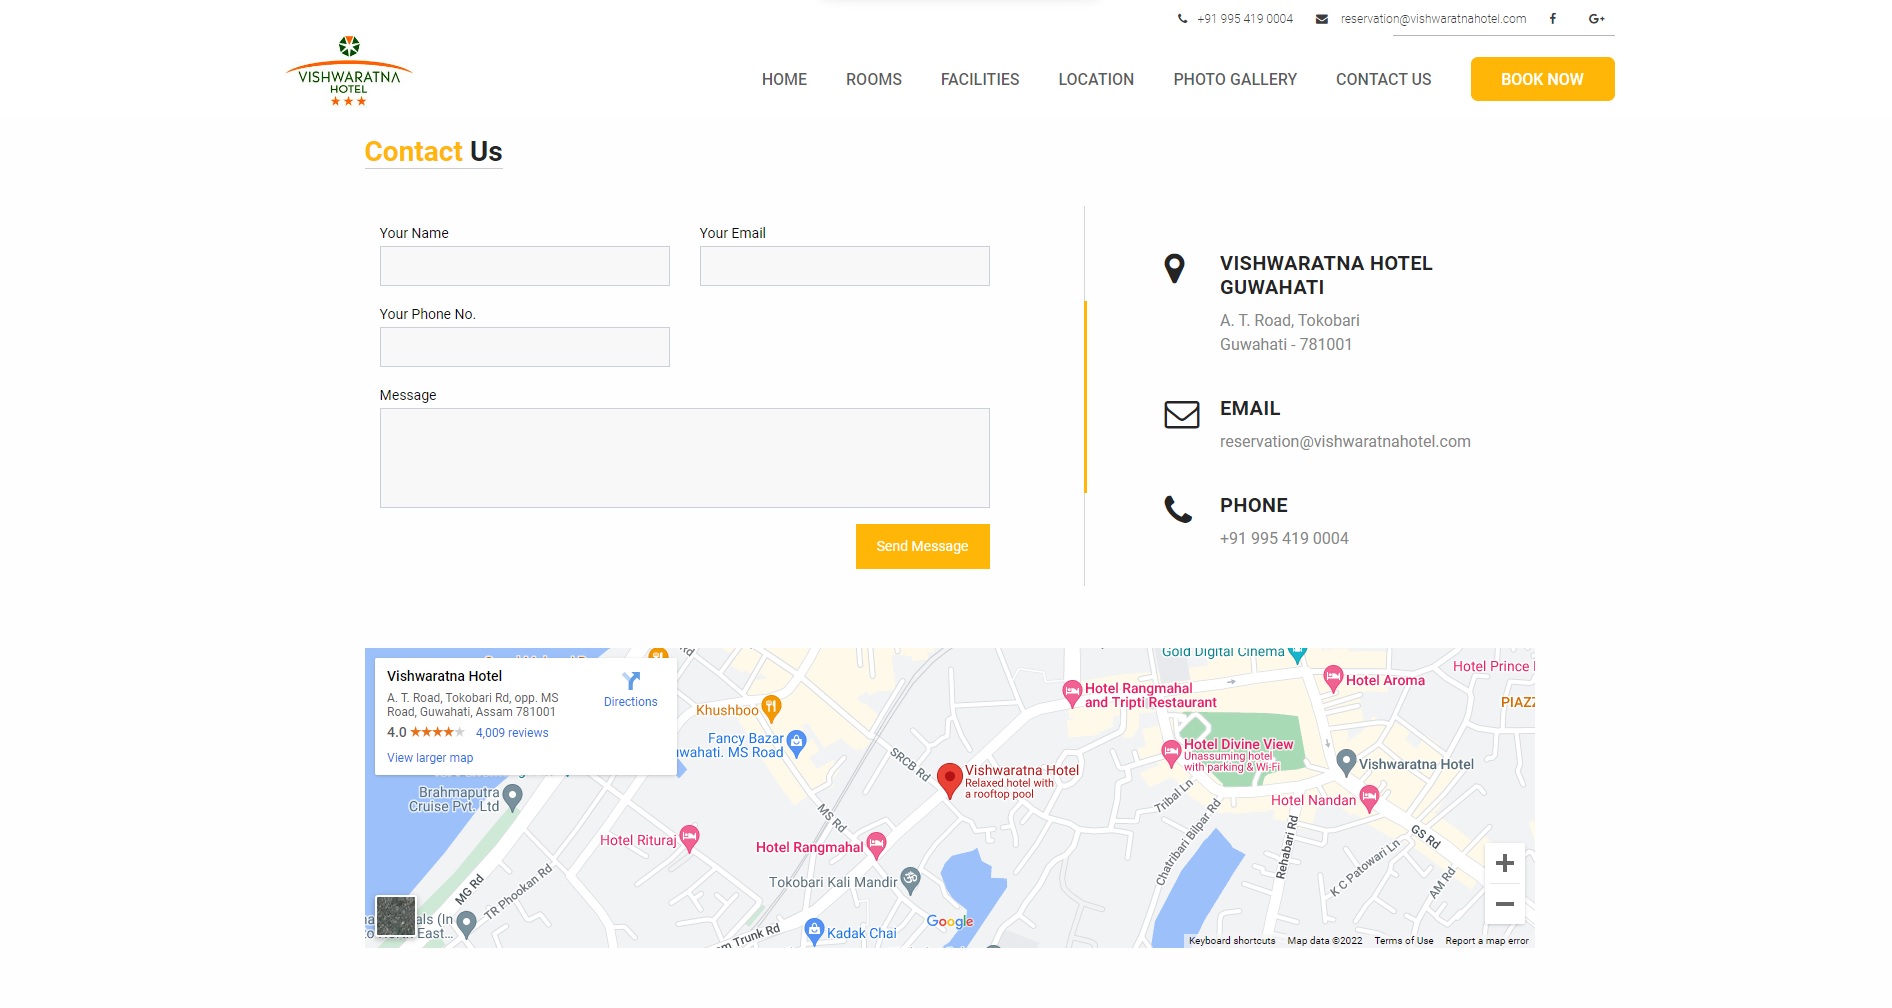Select the Tokobari Kali Mandir map pin

click(910, 880)
